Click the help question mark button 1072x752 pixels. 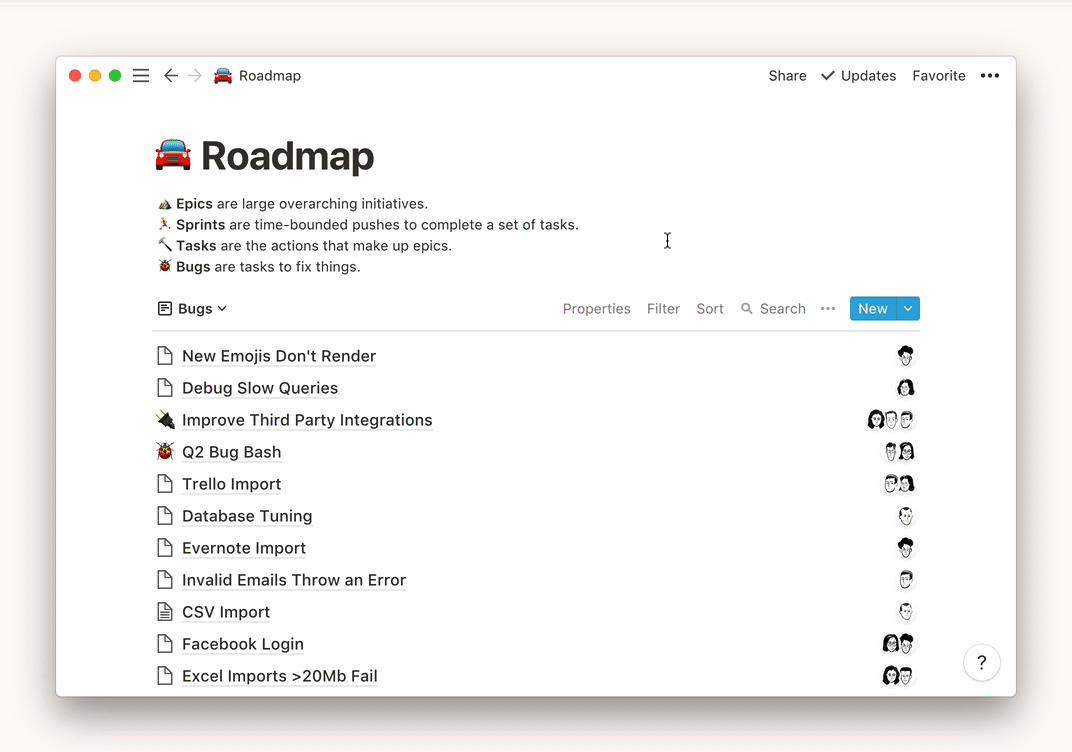point(981,662)
